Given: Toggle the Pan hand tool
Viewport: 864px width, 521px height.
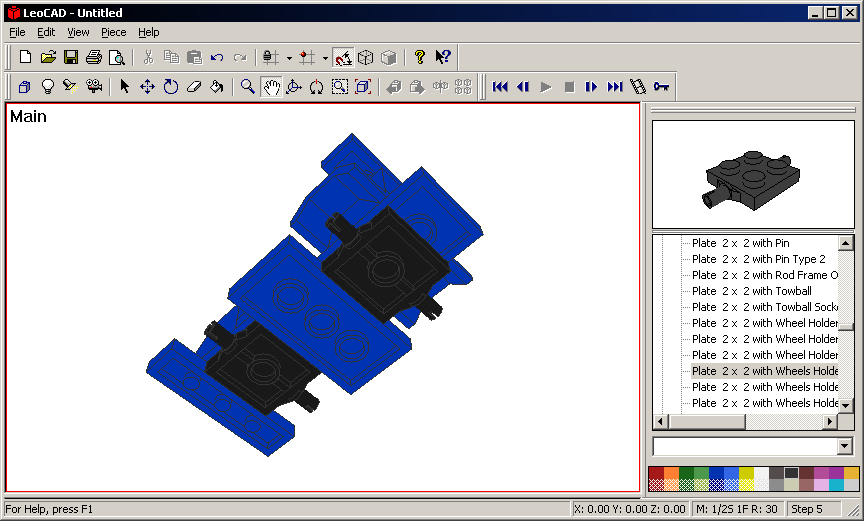Looking at the screenshot, I should [x=271, y=87].
